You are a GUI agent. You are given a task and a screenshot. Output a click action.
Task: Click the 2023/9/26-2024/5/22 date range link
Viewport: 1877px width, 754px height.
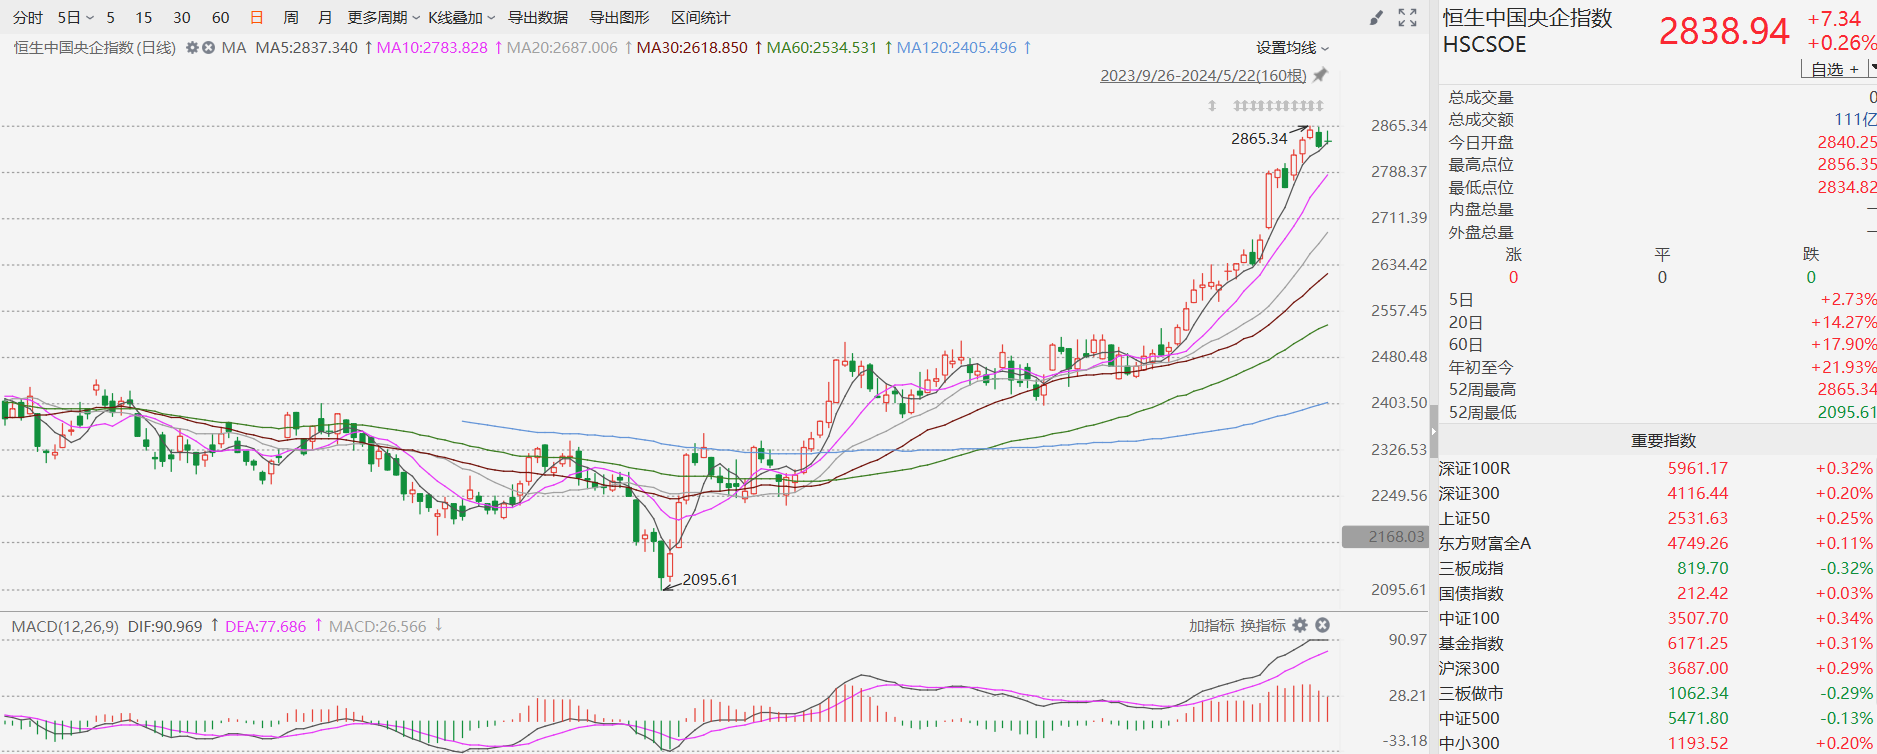coord(1203,76)
